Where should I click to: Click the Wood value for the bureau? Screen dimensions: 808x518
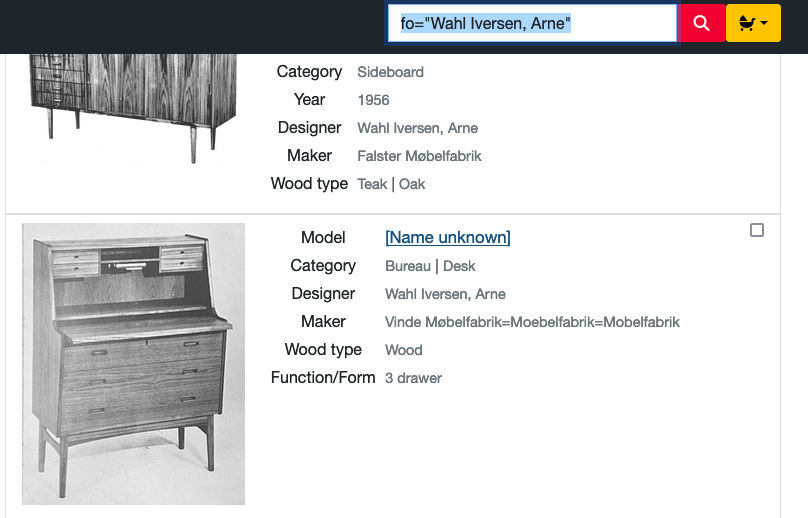coord(403,350)
